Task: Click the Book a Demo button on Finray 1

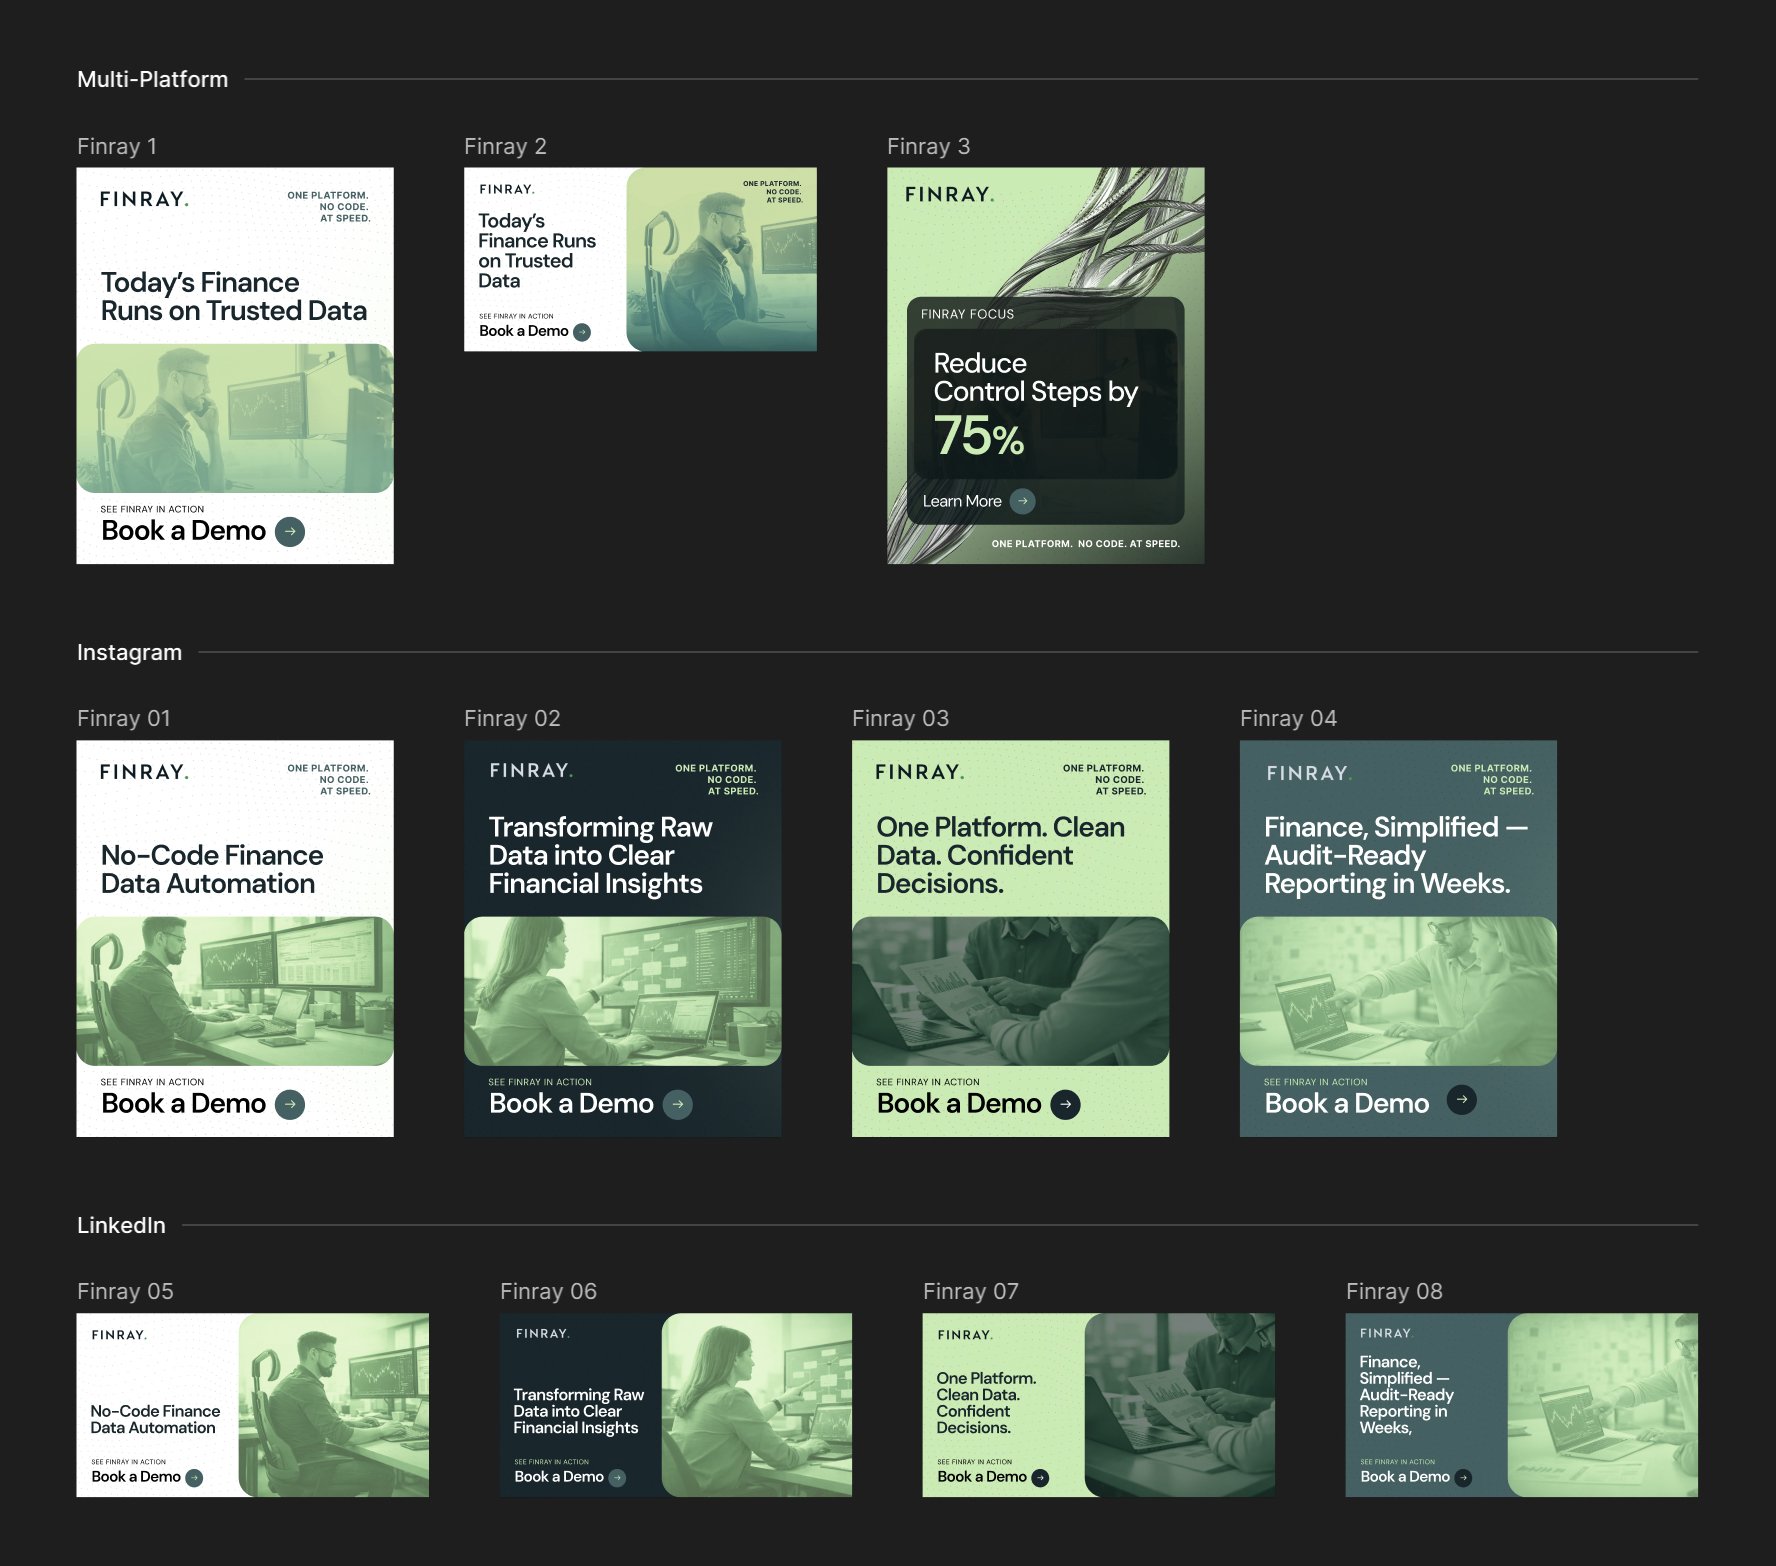Action: [183, 531]
